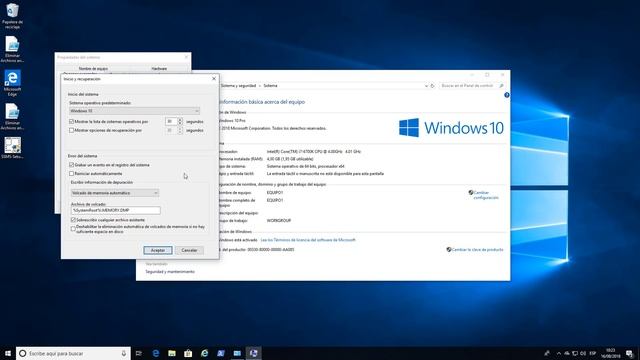
Task: Close the Inicio y recuperación dialog
Action: click(x=214, y=79)
